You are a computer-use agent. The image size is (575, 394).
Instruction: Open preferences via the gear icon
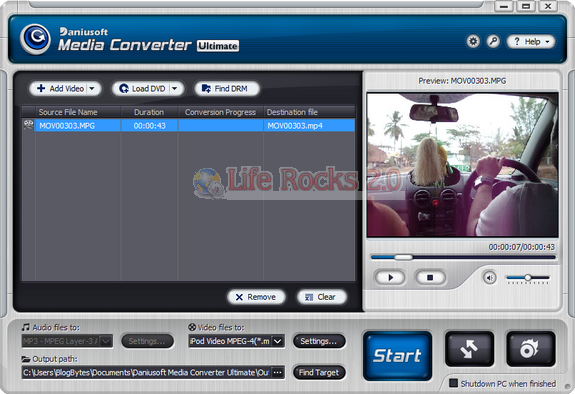click(x=473, y=41)
